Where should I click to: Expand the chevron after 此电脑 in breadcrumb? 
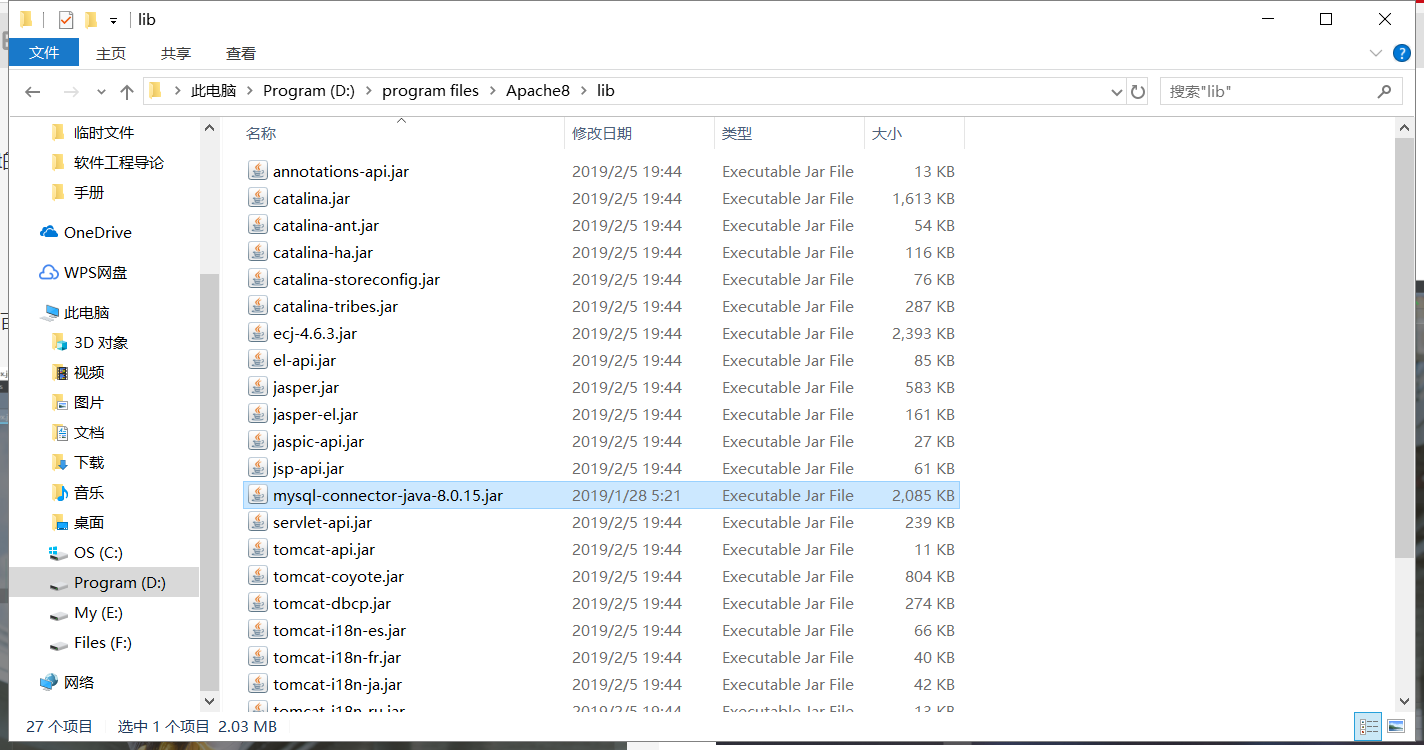tap(250, 91)
